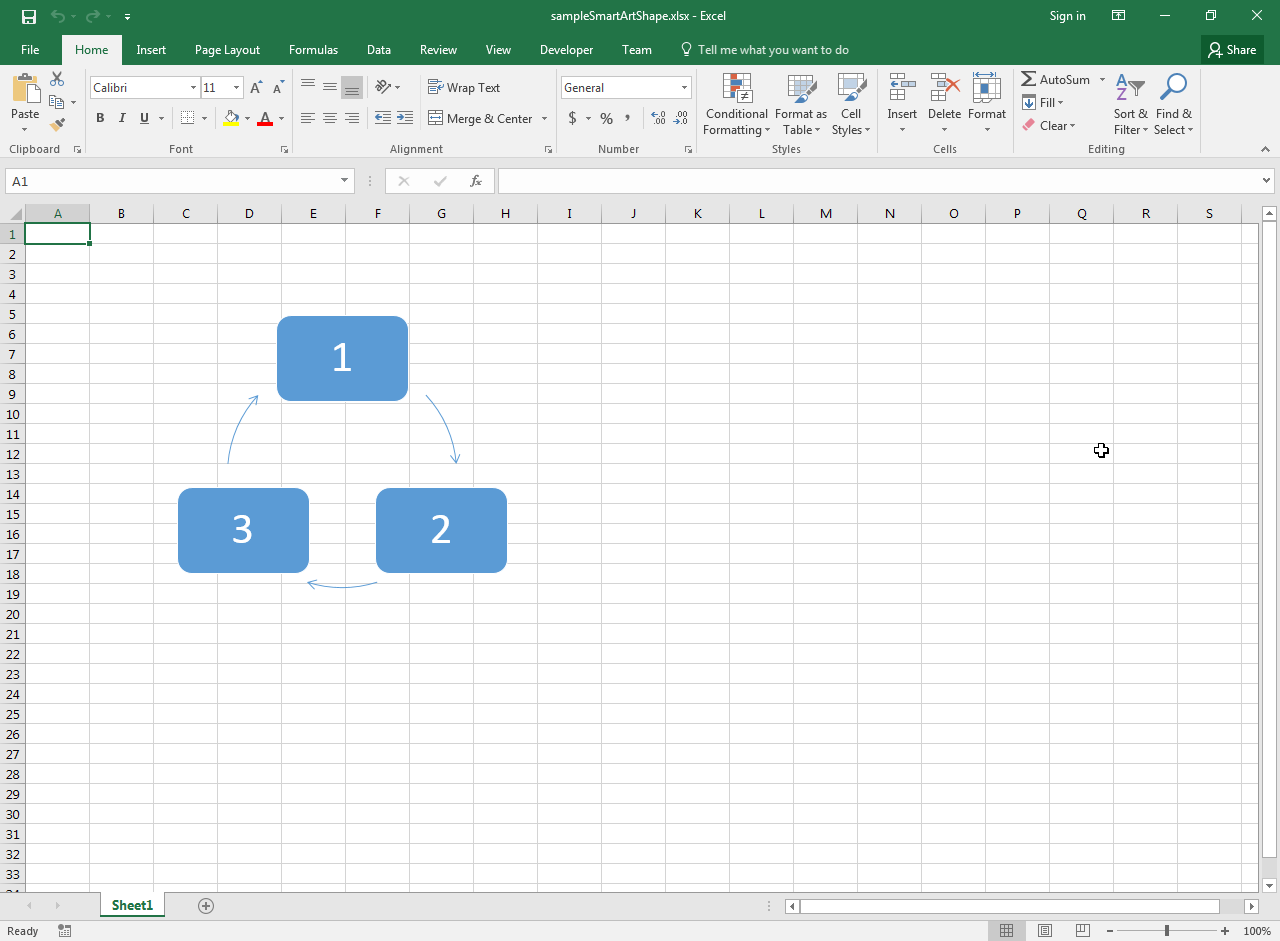Click the Insert Function fx icon
Image resolution: width=1280 pixels, height=941 pixels.
point(476,181)
